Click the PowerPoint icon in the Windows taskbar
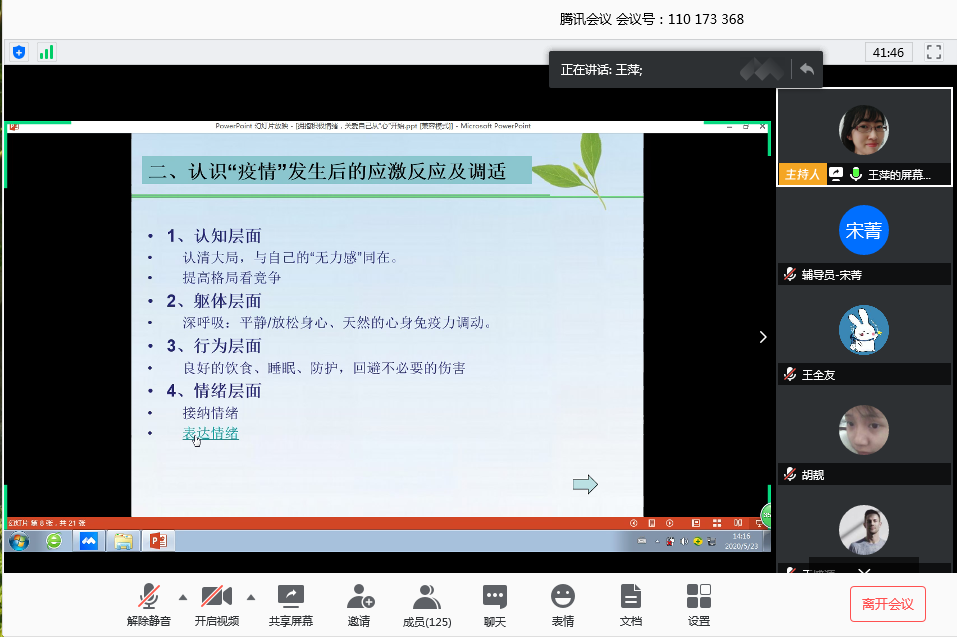The height and width of the screenshot is (637, 957). click(157, 540)
